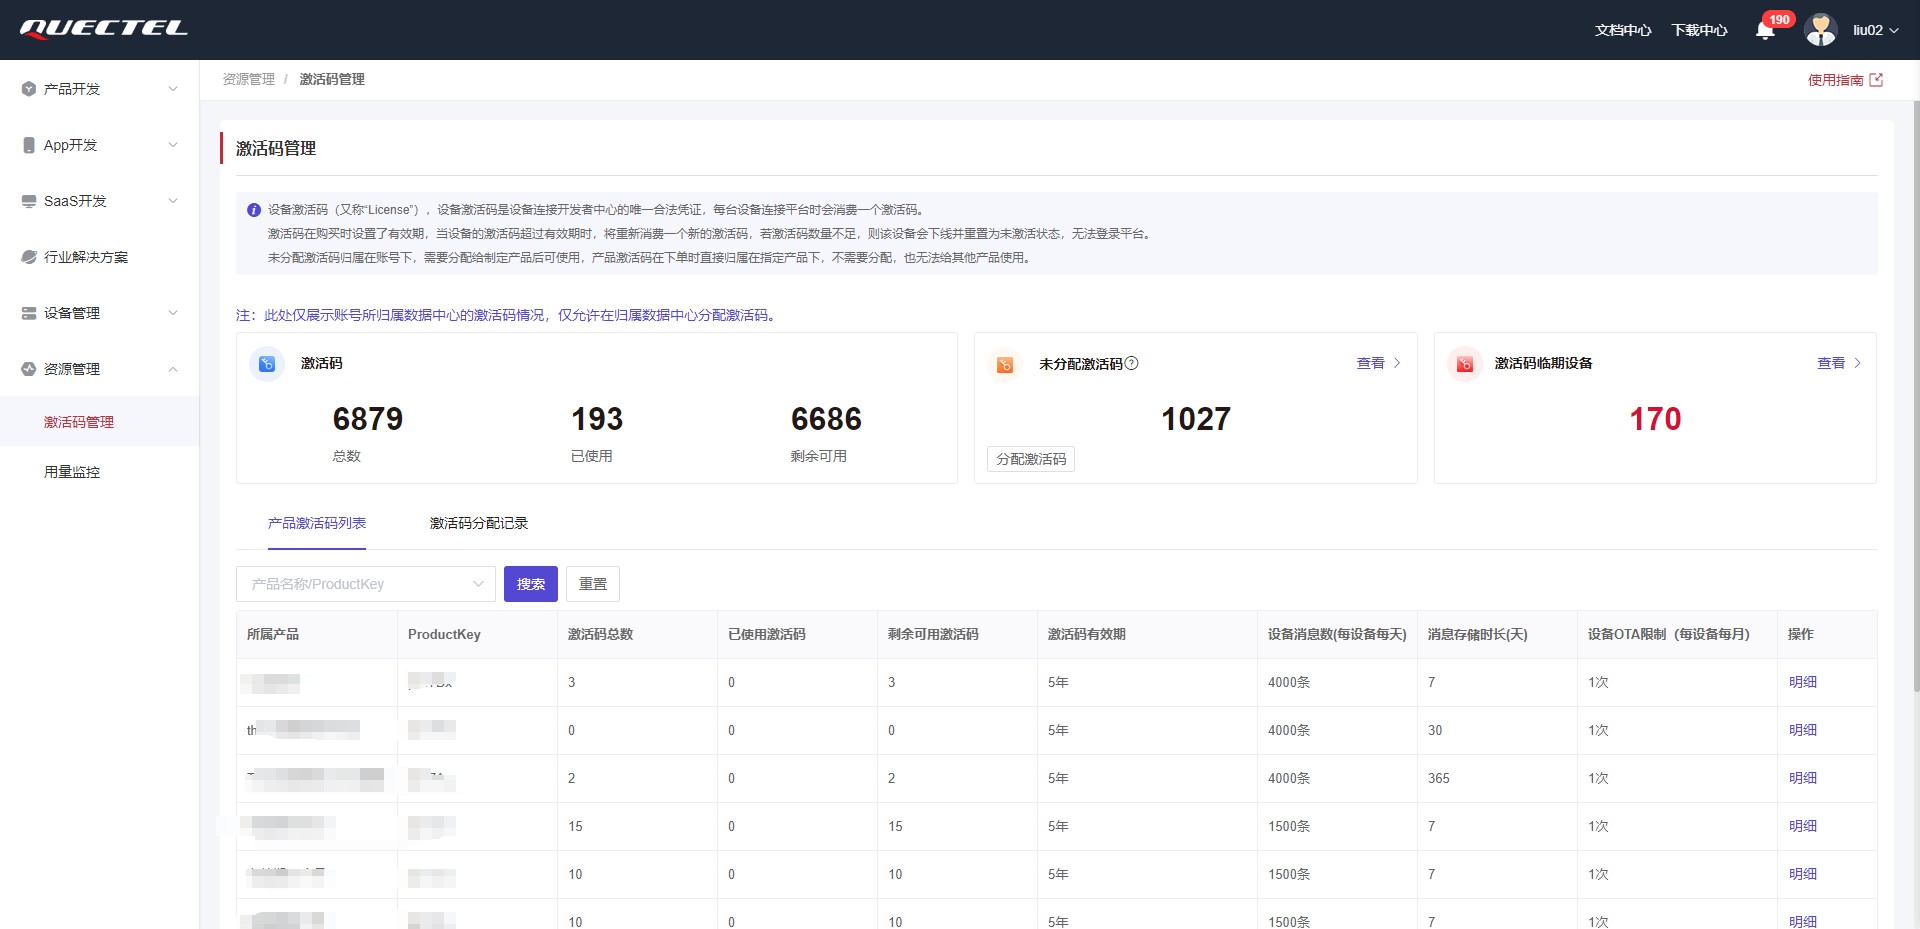Expand the App开发 menu chevron

pyautogui.click(x=173, y=145)
